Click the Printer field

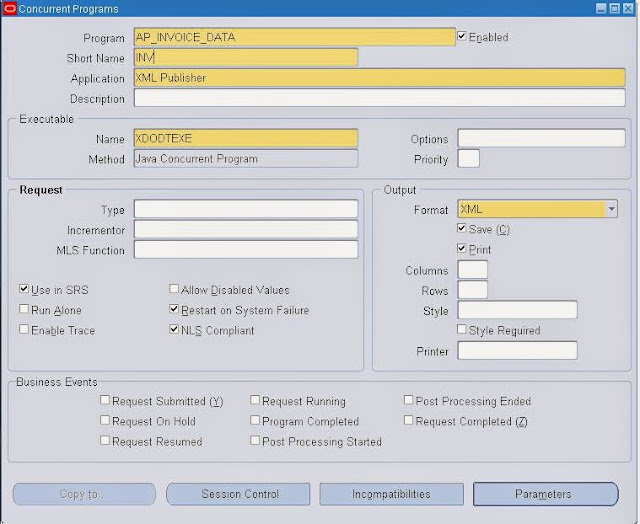pos(518,351)
